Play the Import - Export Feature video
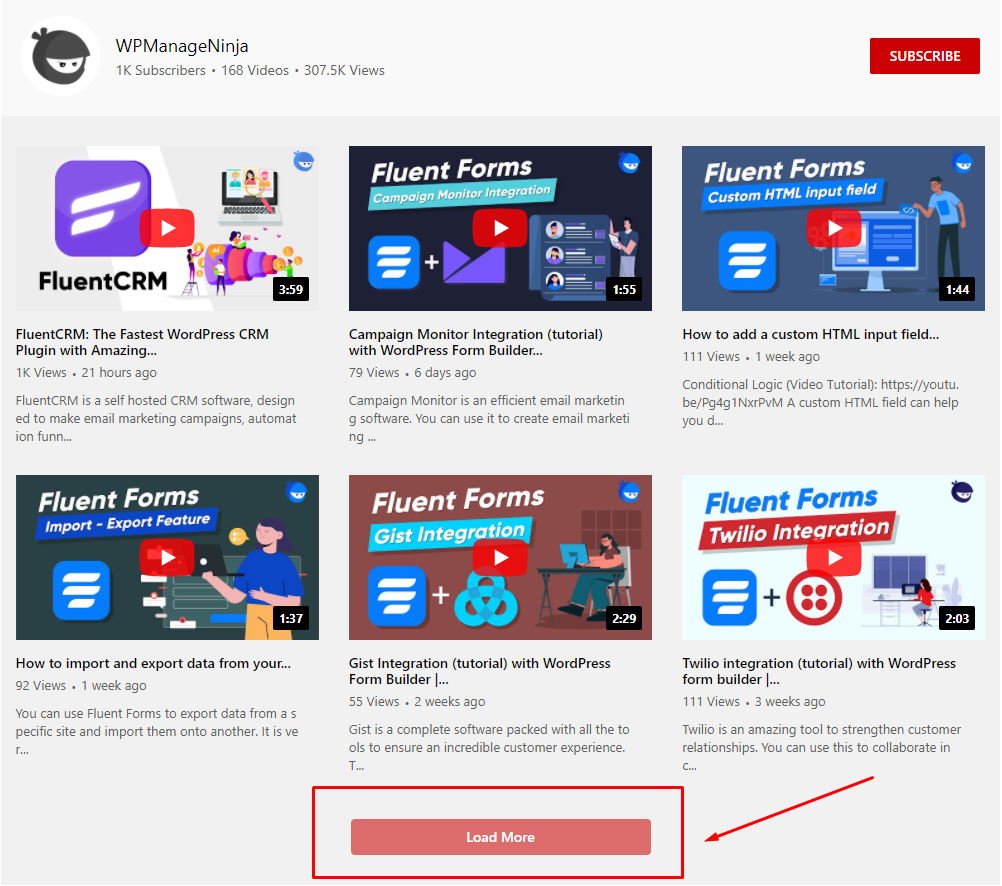Image resolution: width=1002 pixels, height=886 pixels. (167, 557)
